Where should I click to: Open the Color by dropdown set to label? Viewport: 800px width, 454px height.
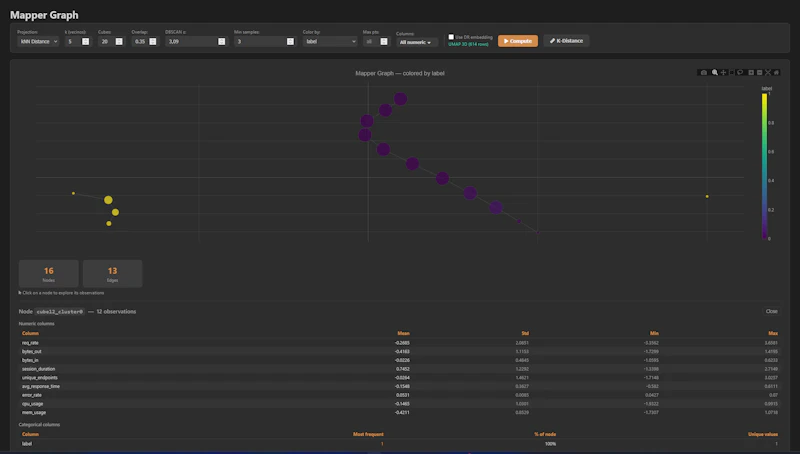point(330,41)
